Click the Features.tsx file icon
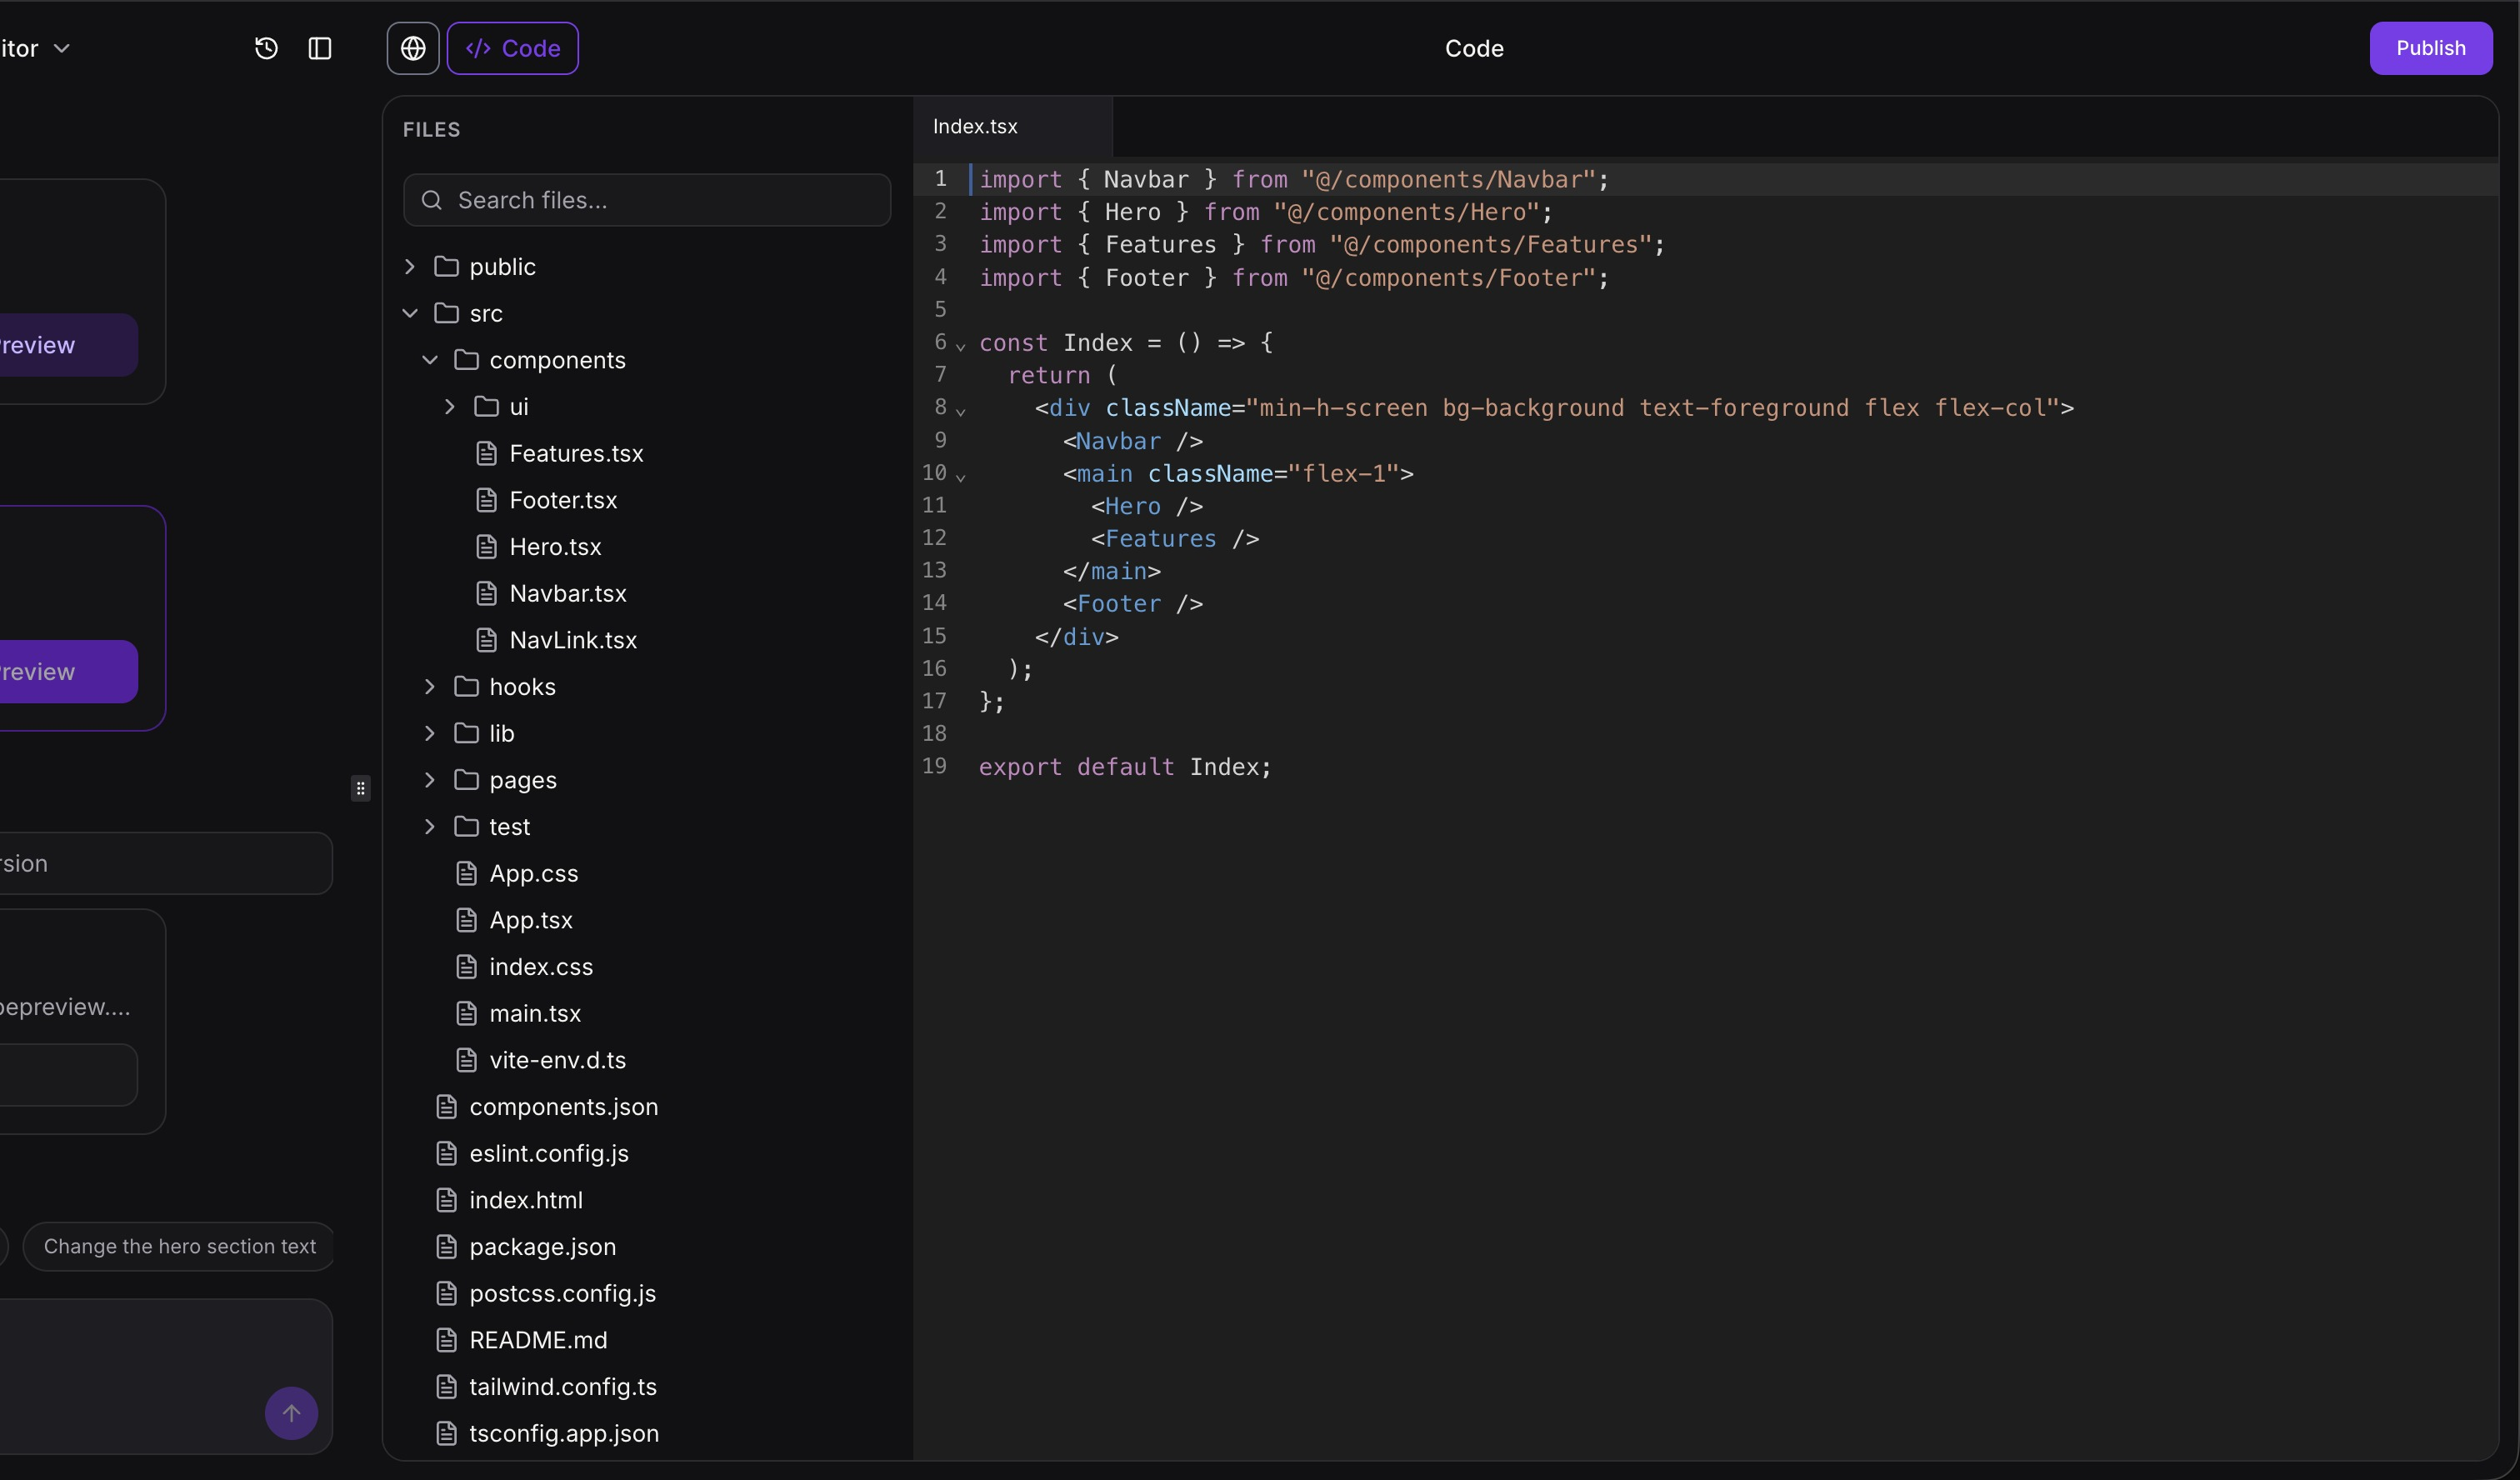The height and width of the screenshot is (1480, 2520). 486,453
